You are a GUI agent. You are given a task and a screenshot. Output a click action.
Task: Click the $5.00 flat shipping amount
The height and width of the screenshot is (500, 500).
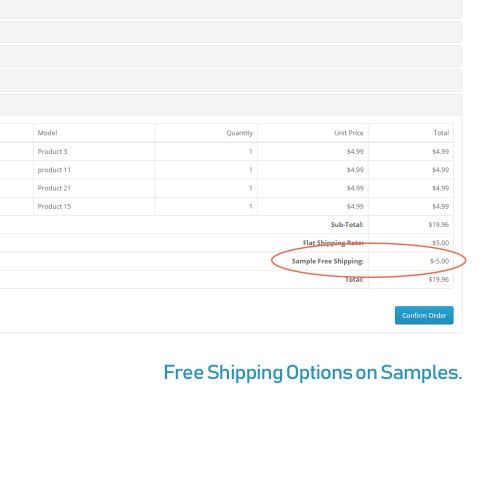click(441, 243)
